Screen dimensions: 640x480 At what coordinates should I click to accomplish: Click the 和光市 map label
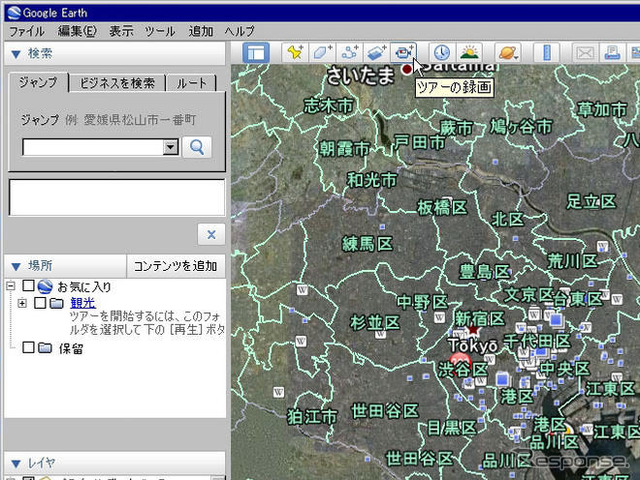(372, 180)
